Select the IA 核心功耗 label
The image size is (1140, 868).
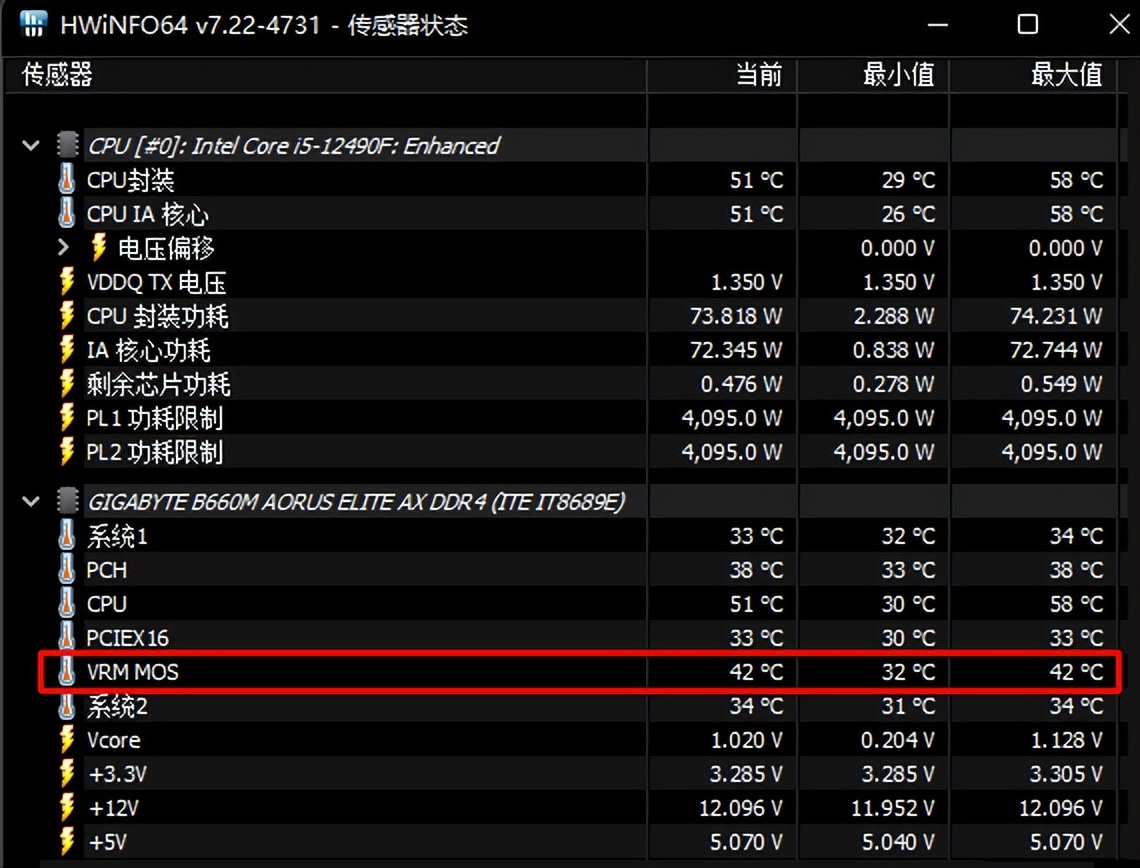coord(148,350)
